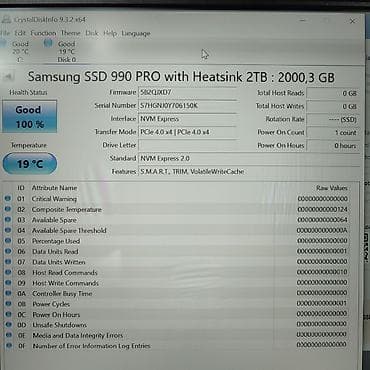This screenshot has width=370, height=370.
Task: Click the previous disk arrow button
Action: (7, 77)
